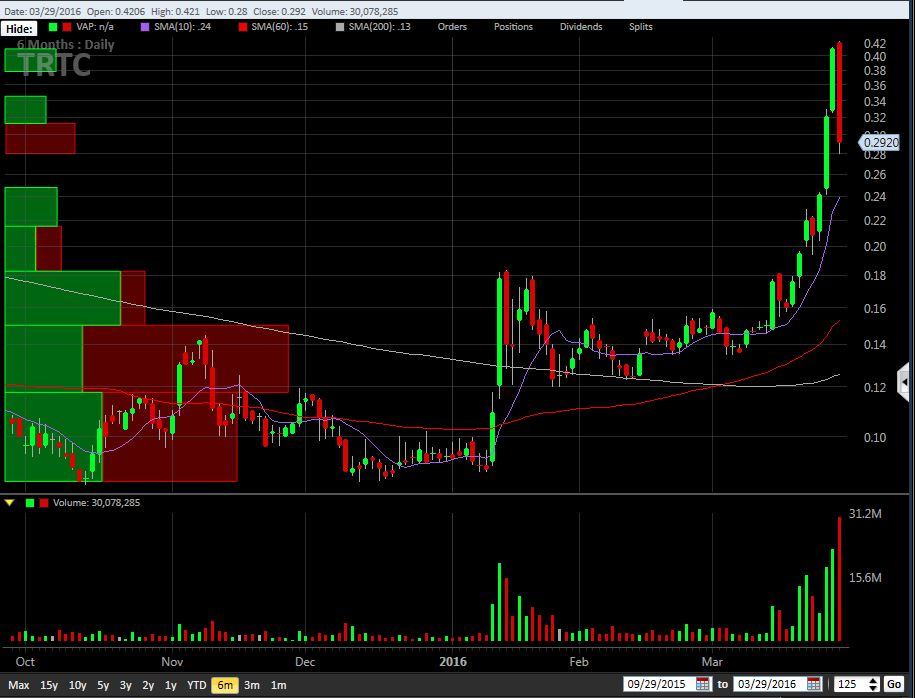This screenshot has height=698, width=915.
Task: Open the end date calendar picker
Action: pos(814,684)
